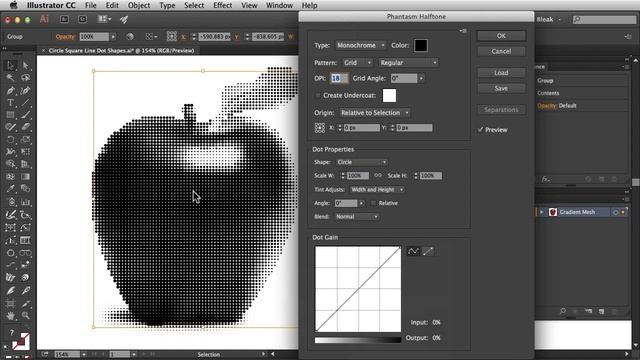Select the Eyedropper tool
The image size is (640, 360).
[x=10, y=189]
